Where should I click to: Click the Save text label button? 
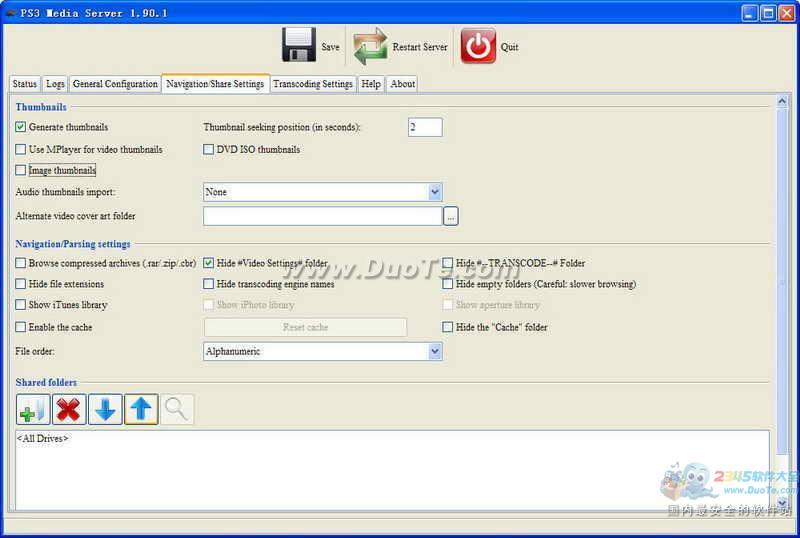coord(330,47)
